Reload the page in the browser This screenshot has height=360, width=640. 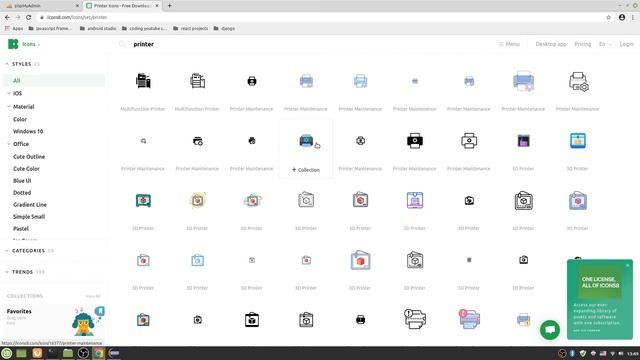tap(29, 17)
